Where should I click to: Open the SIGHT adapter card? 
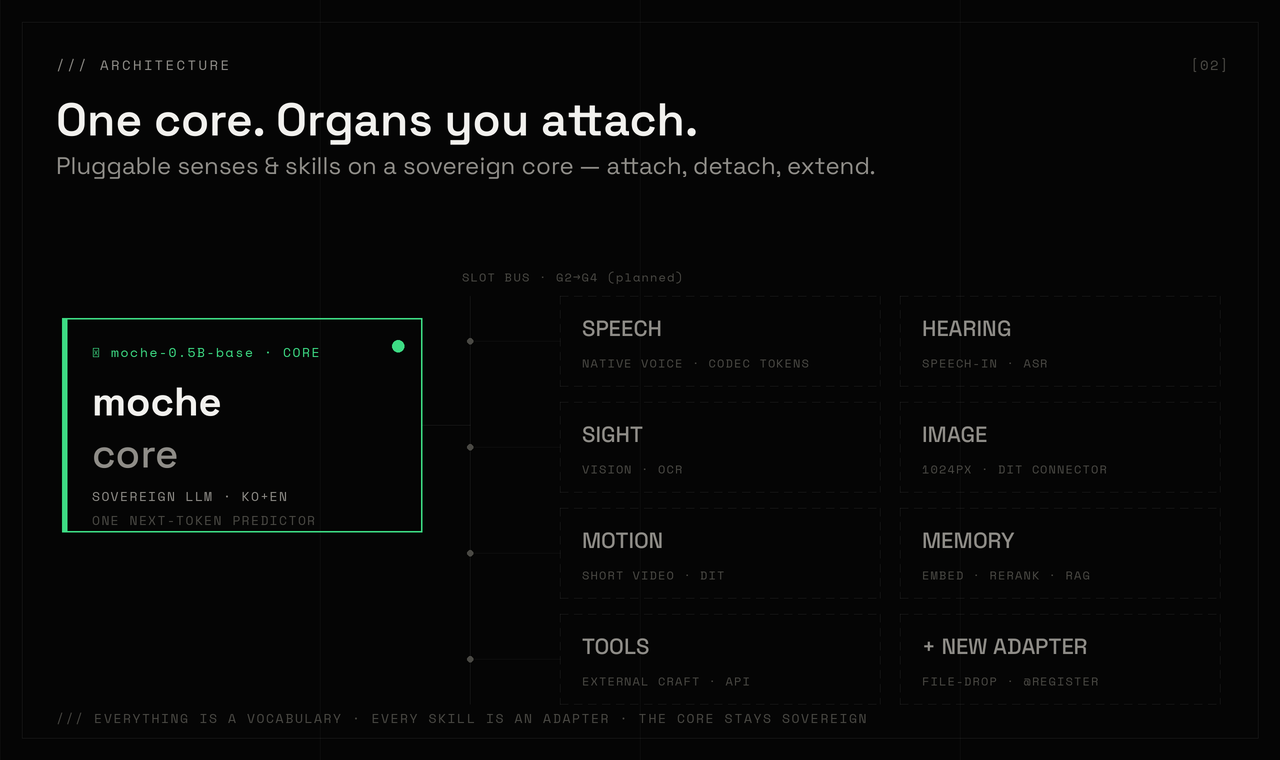point(720,447)
